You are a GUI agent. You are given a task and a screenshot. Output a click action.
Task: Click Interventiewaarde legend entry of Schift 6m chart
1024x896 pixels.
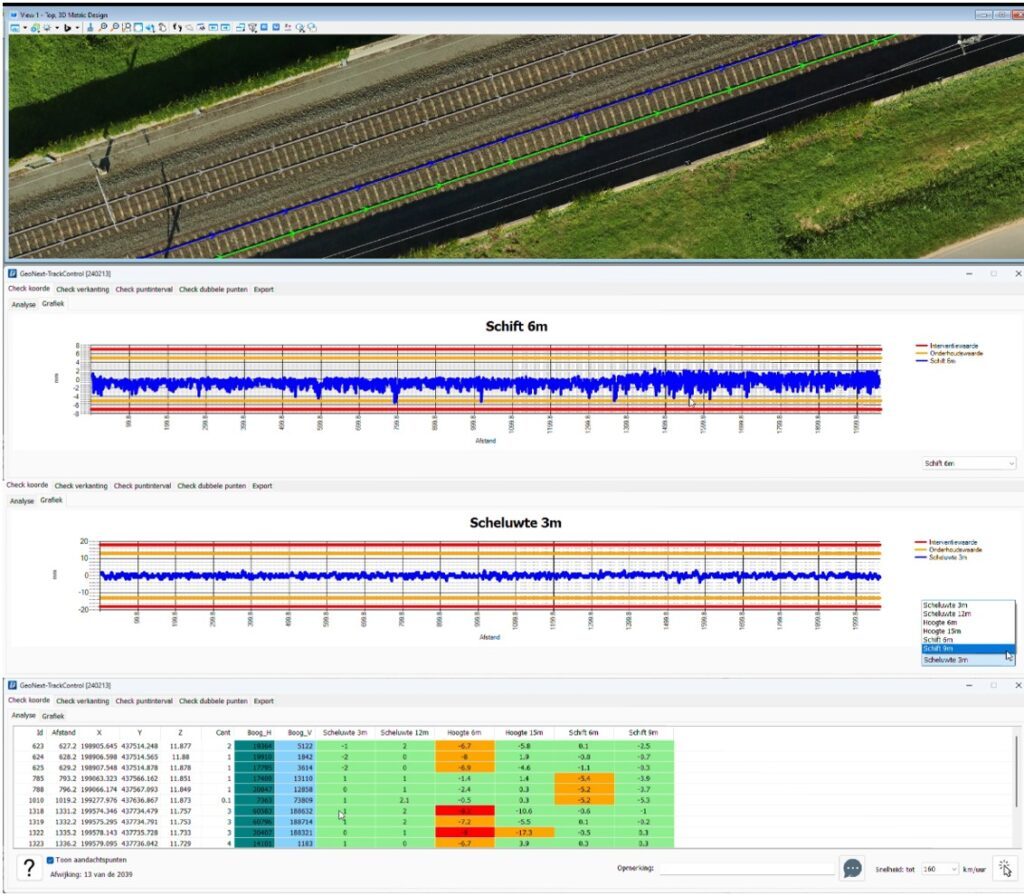tap(947, 346)
